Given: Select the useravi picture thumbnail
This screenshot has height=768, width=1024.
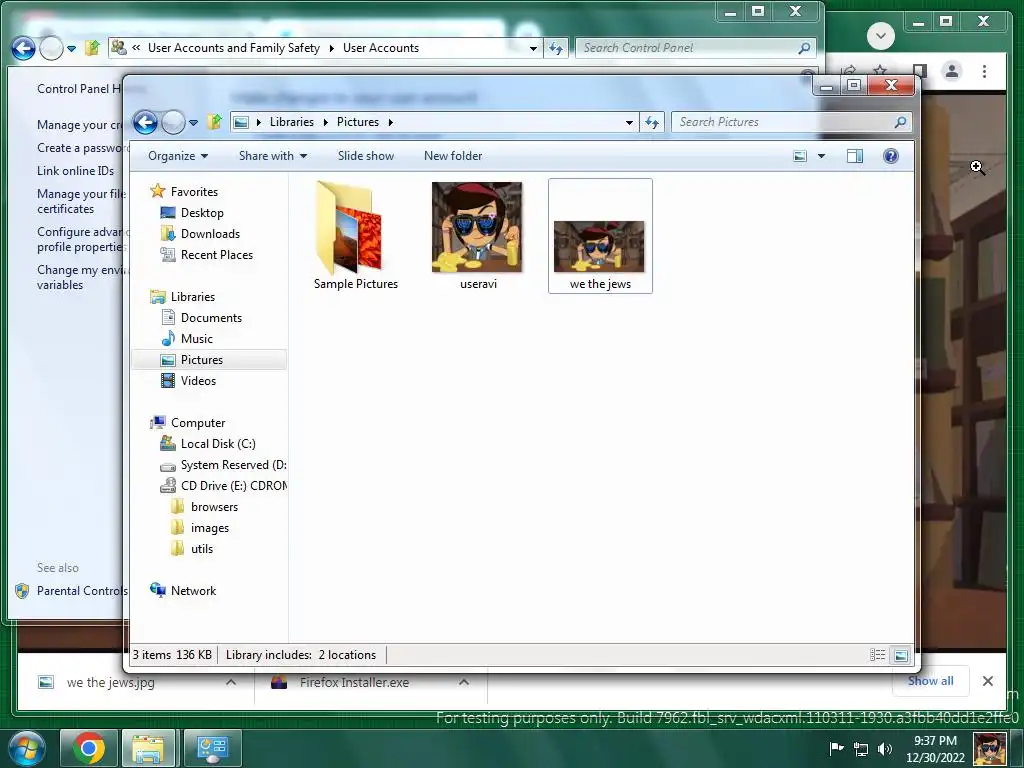Looking at the screenshot, I should [x=478, y=236].
